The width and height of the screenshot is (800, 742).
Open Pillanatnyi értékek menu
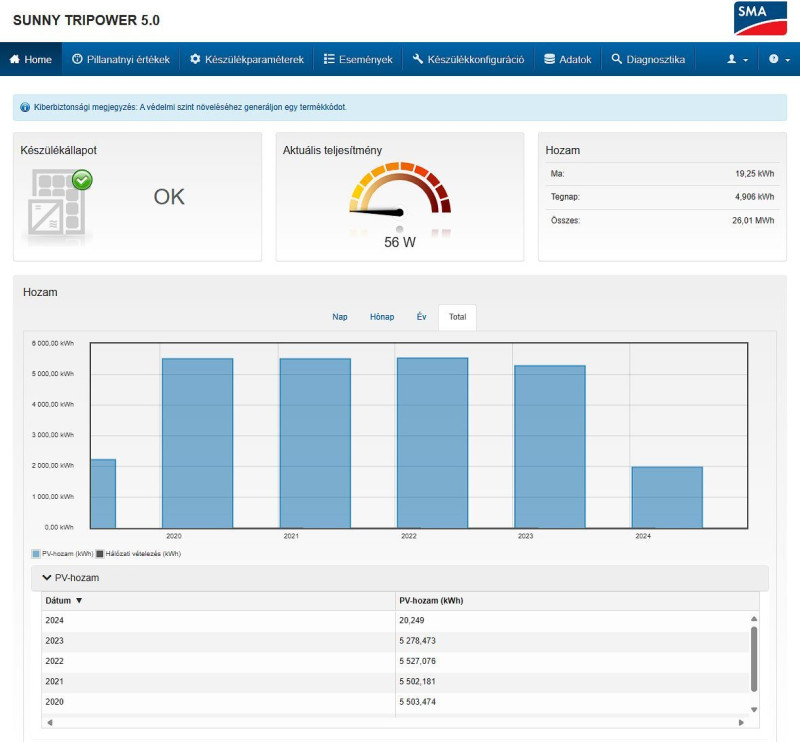[121, 59]
